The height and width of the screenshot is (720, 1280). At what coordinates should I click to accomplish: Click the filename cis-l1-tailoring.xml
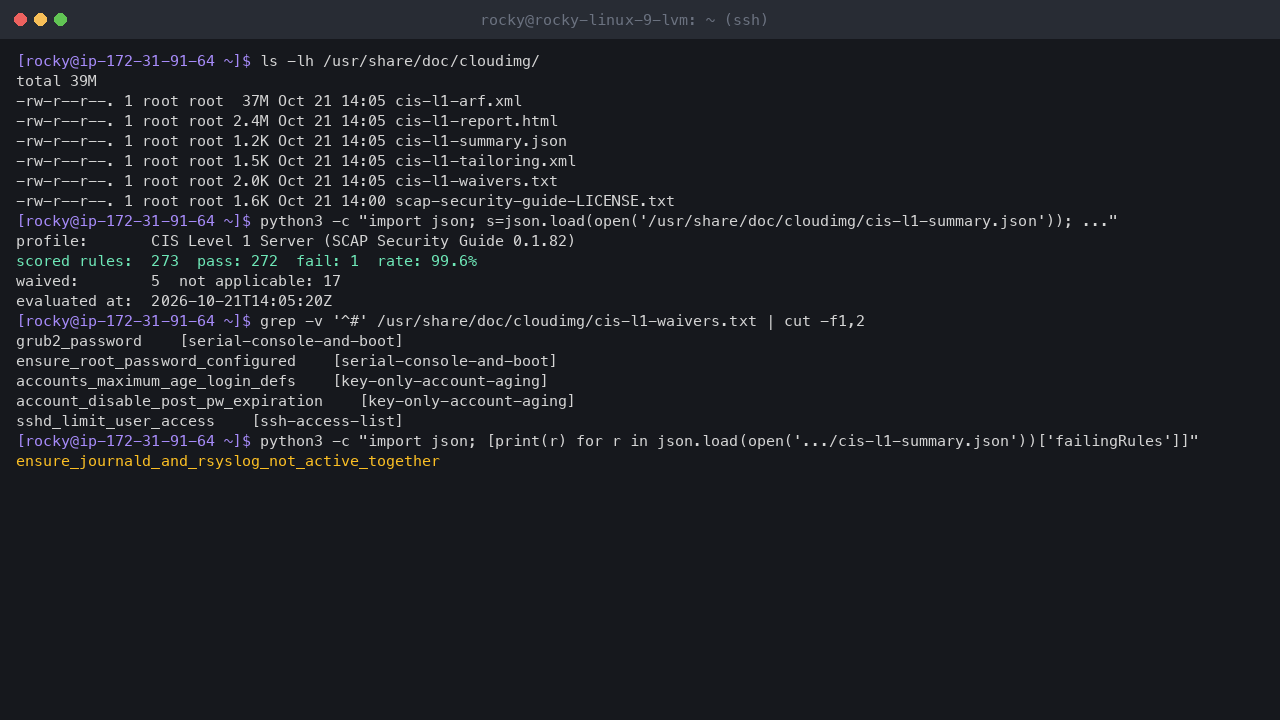[x=485, y=161]
